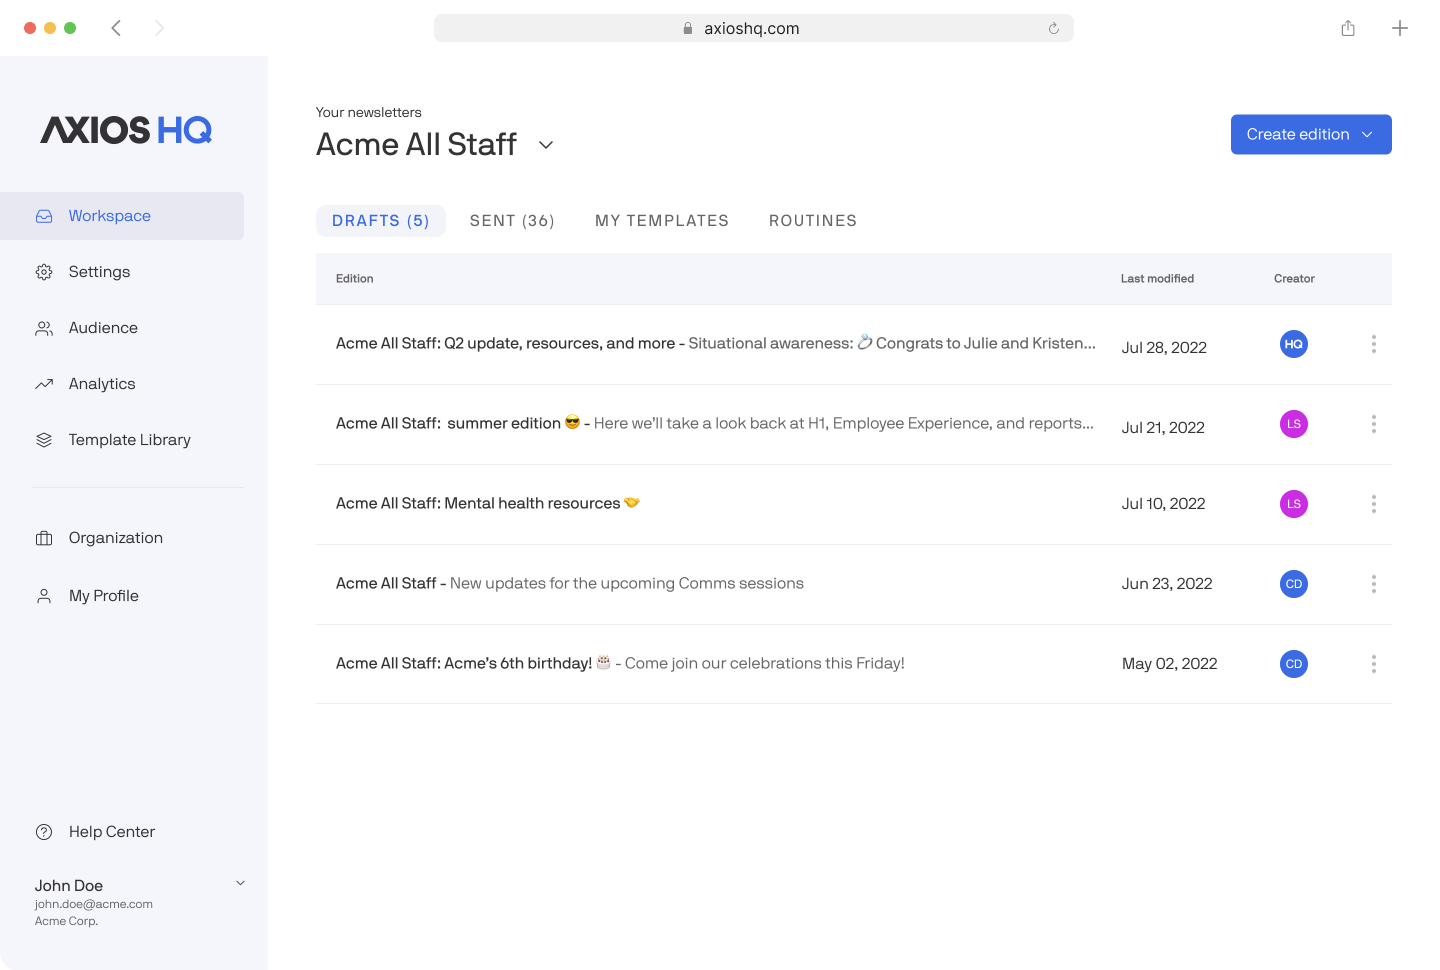1440x970 pixels.
Task: Click the May 02, 2022 date
Action: pyautogui.click(x=1170, y=663)
